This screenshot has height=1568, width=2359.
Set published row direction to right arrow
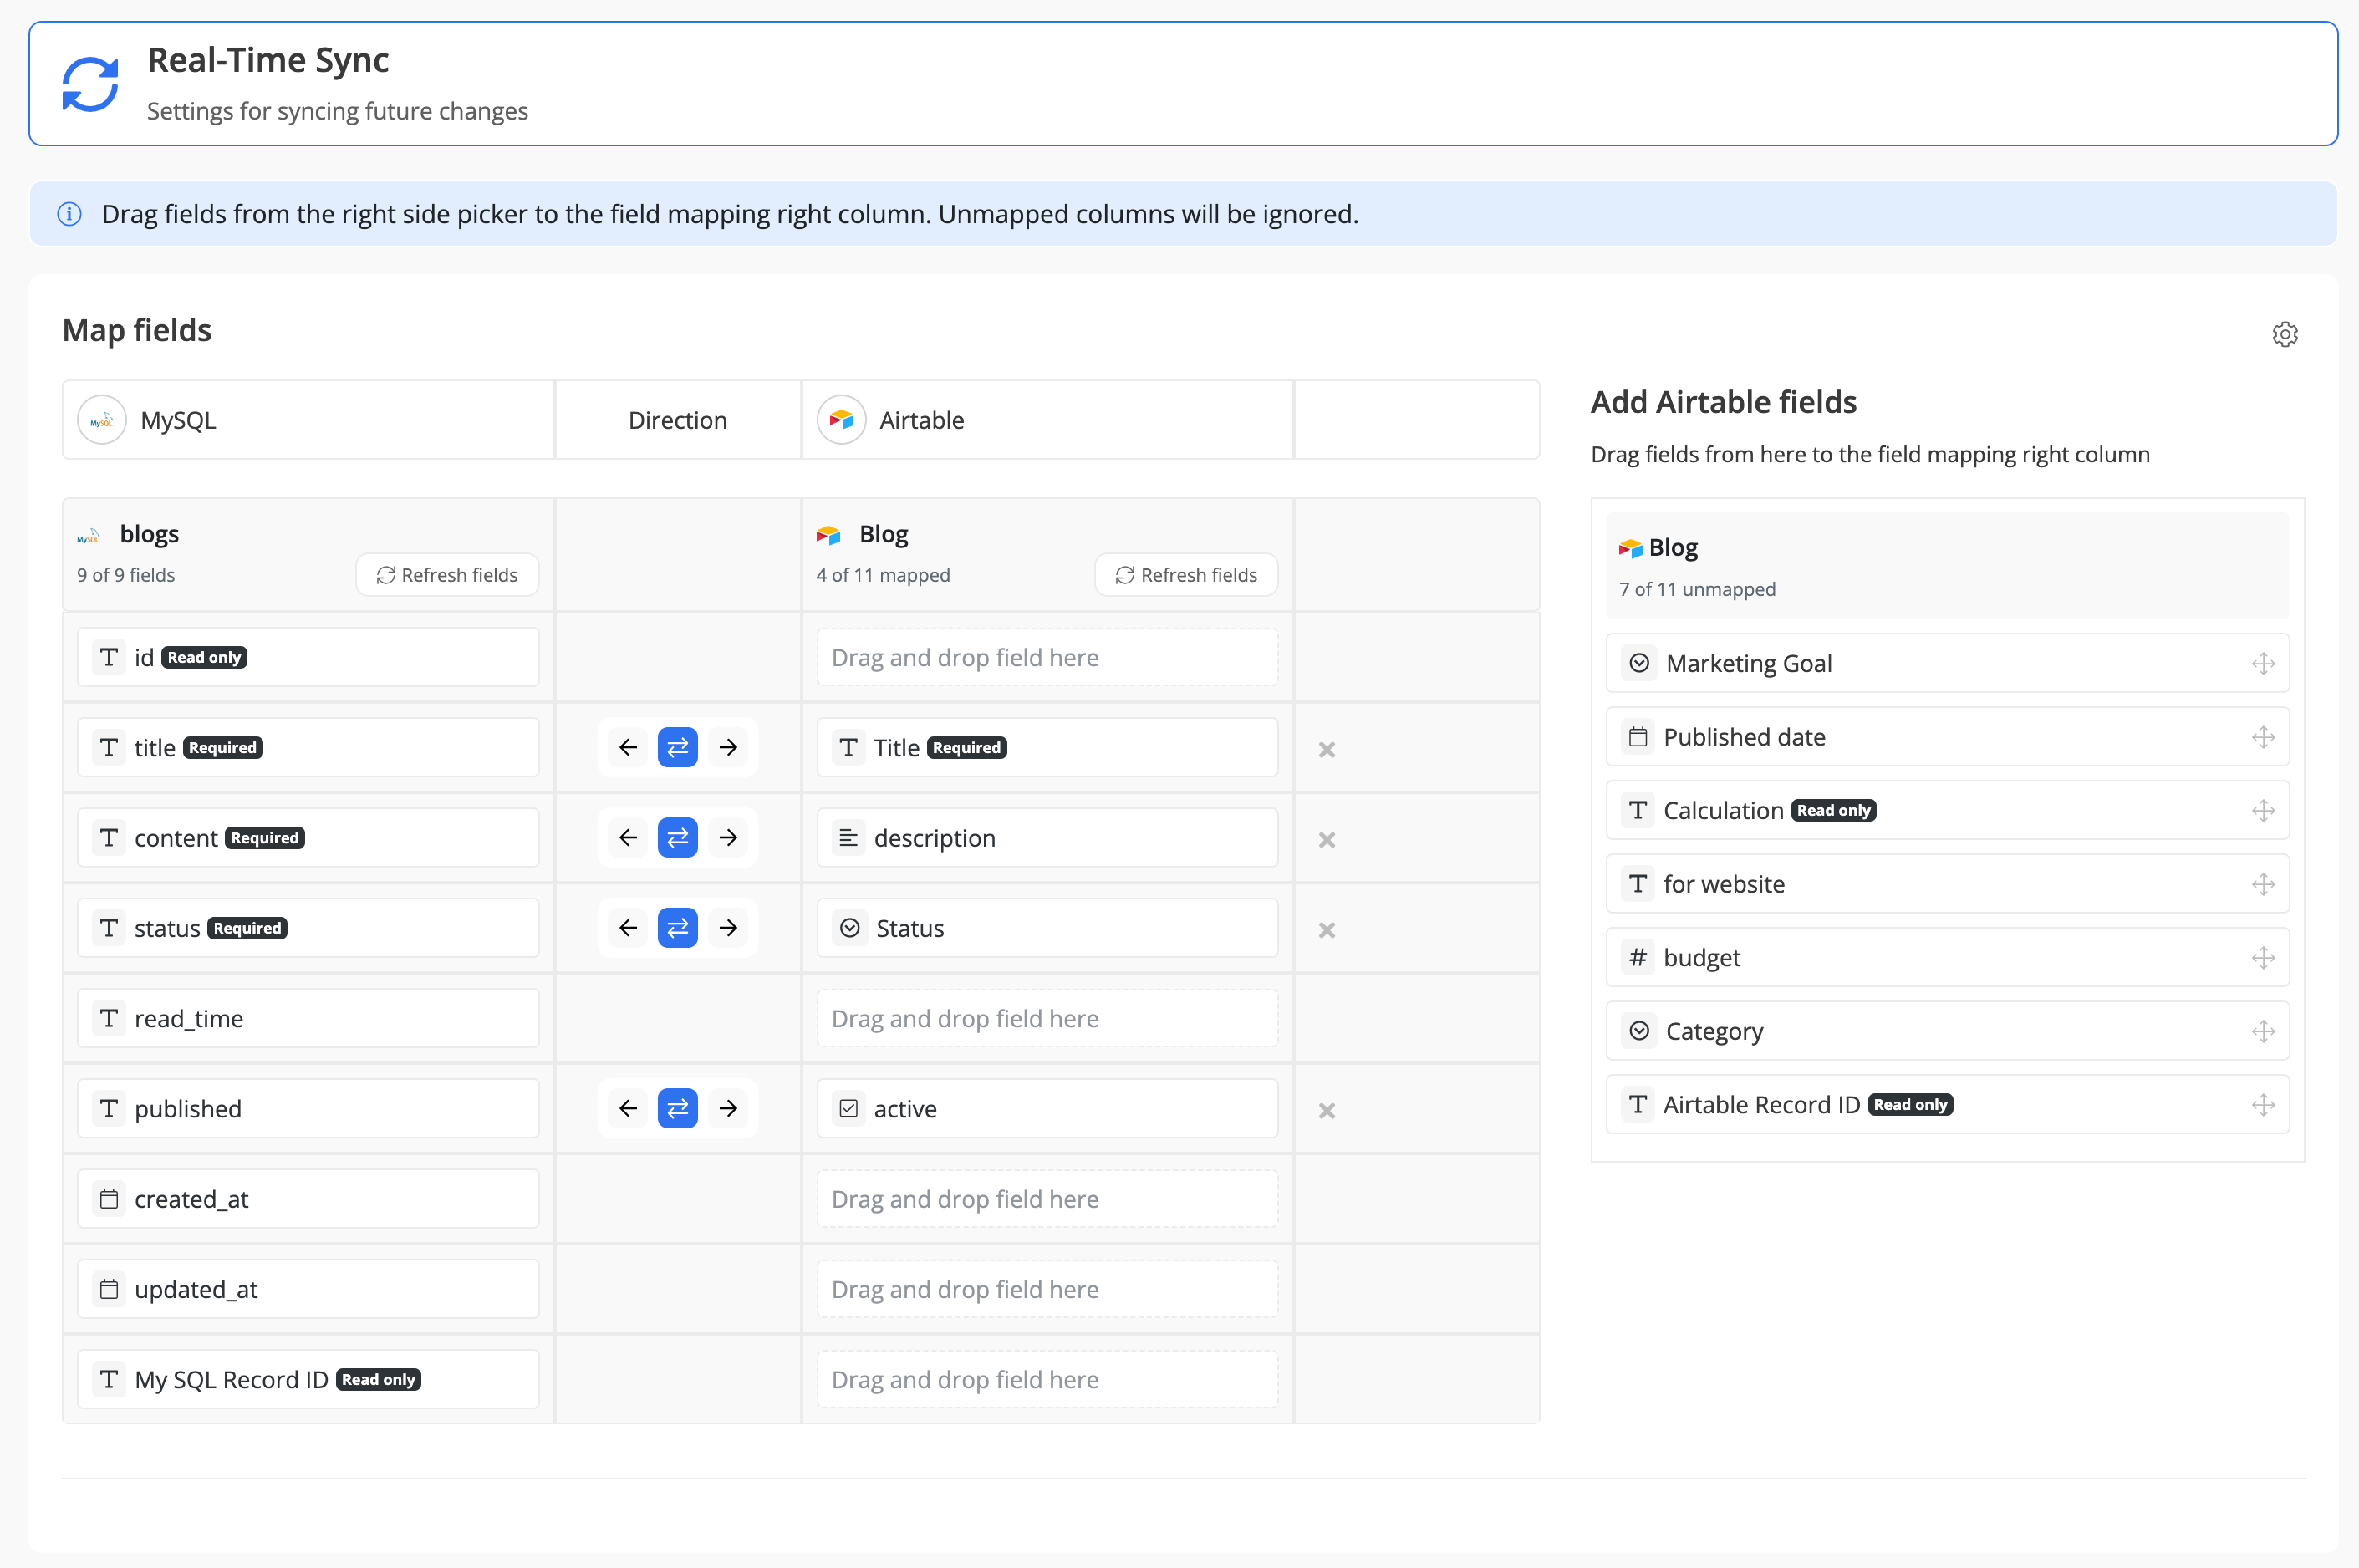[728, 1108]
